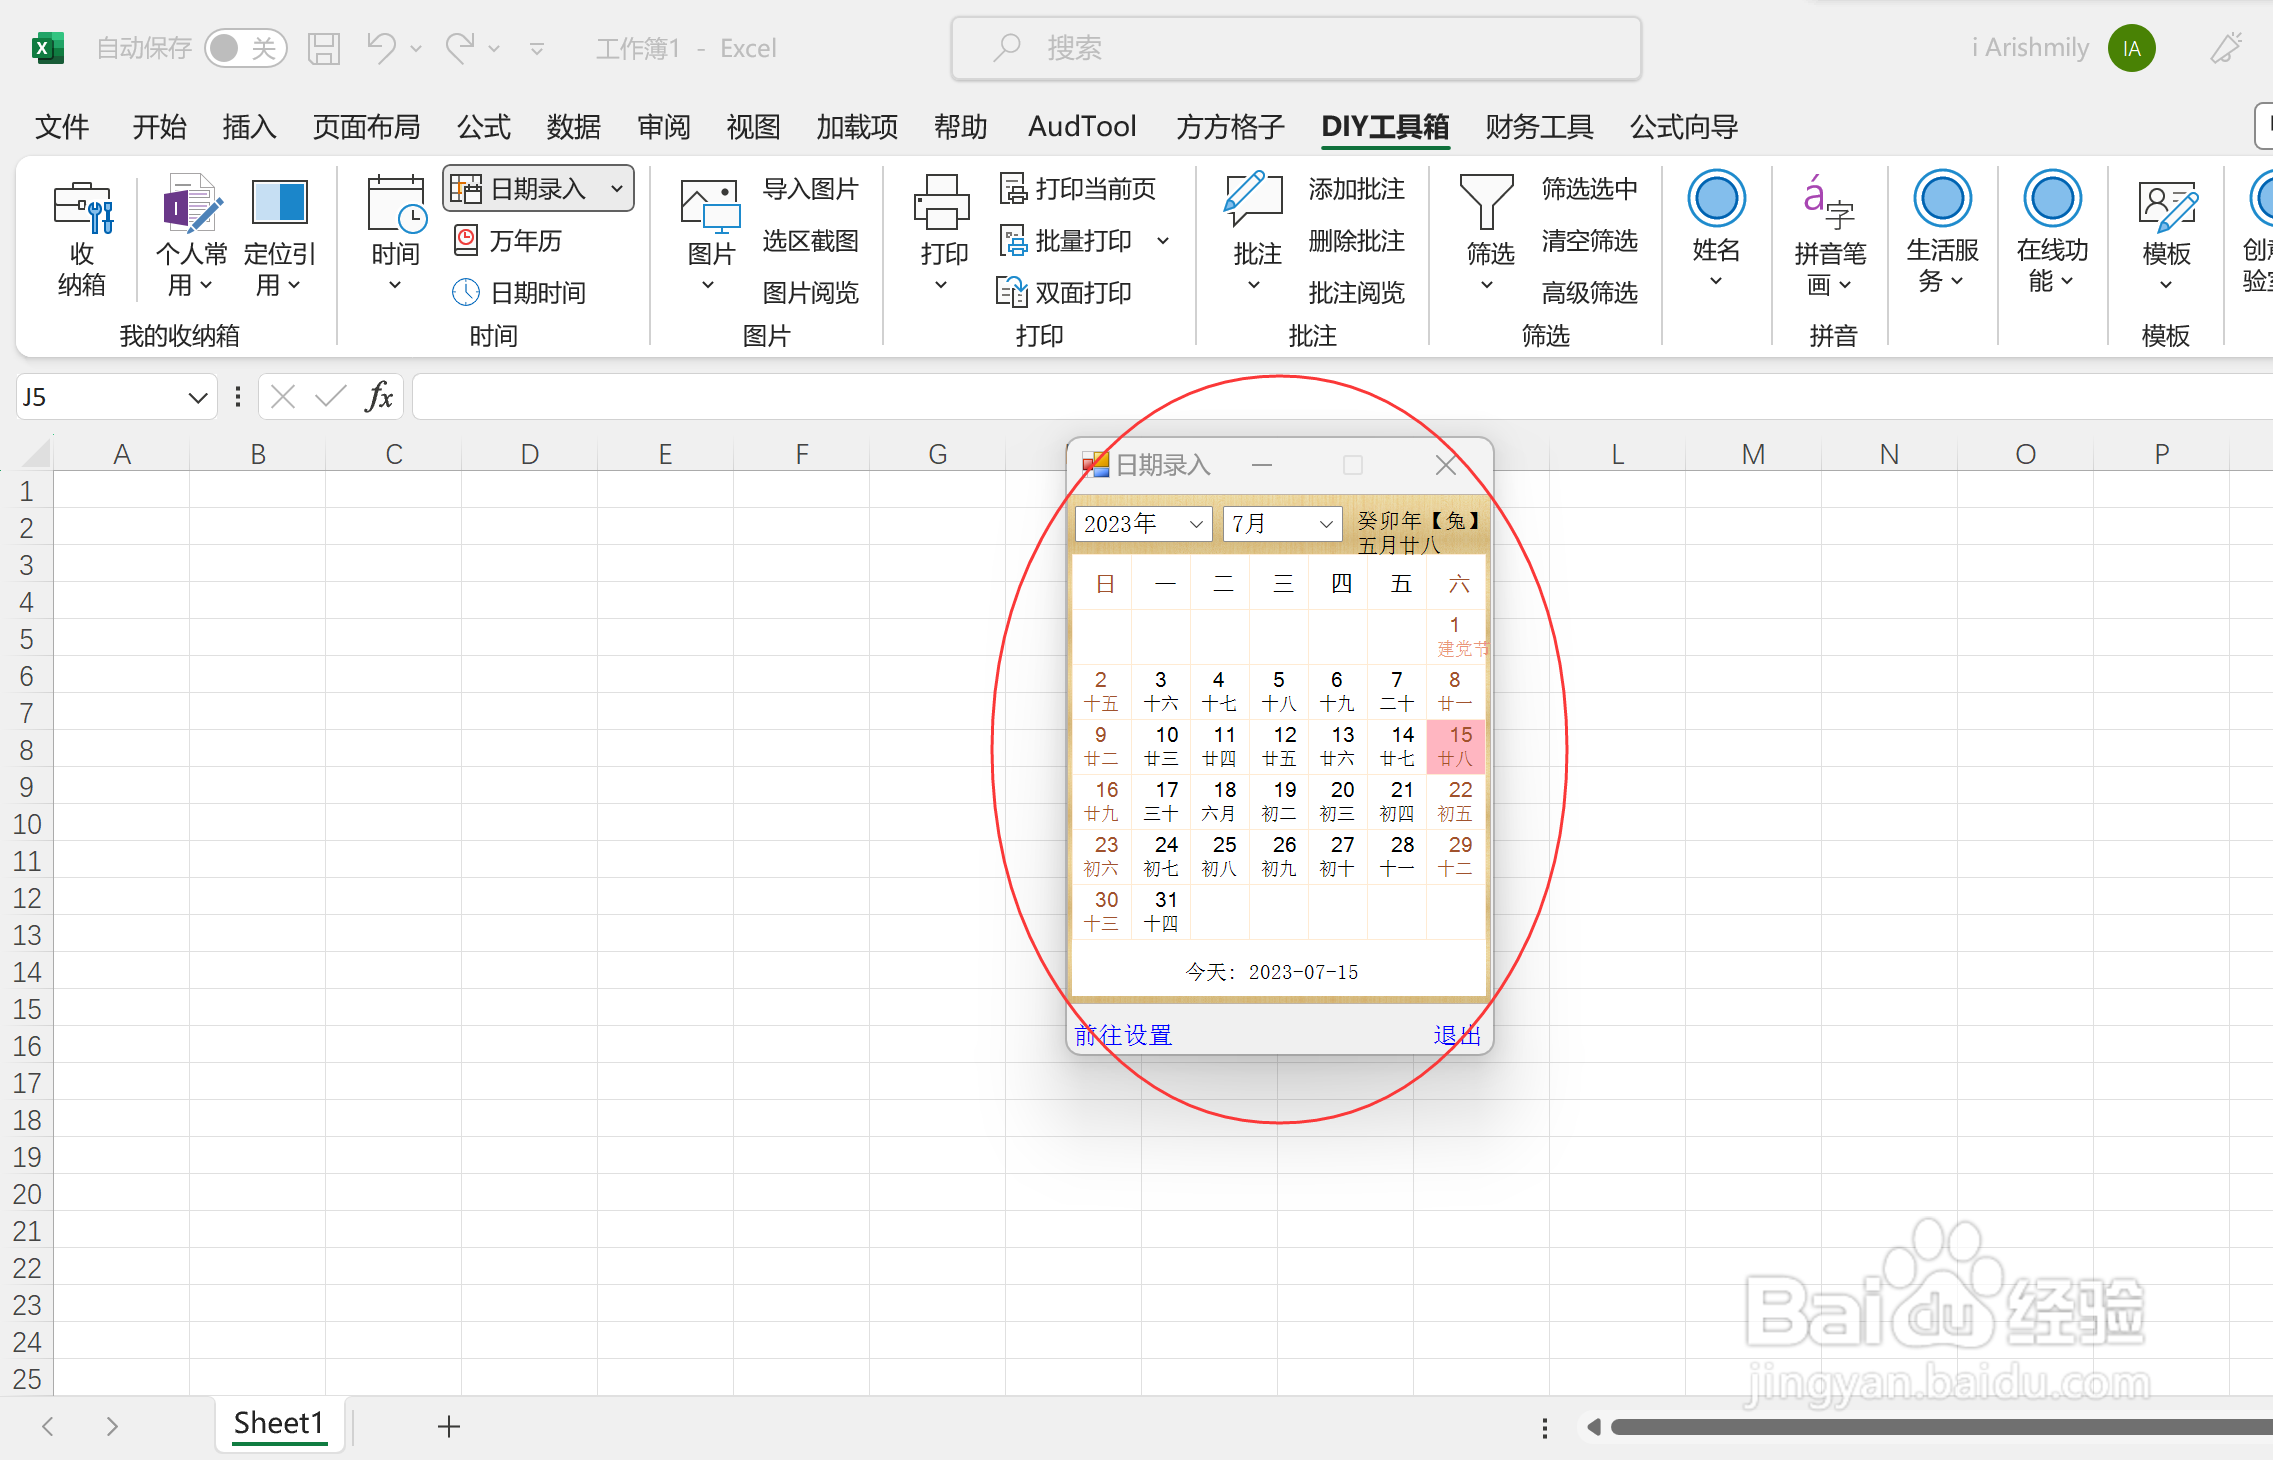The height and width of the screenshot is (1460, 2273).
Task: Switch to the AudTool tab
Action: click(x=1082, y=127)
